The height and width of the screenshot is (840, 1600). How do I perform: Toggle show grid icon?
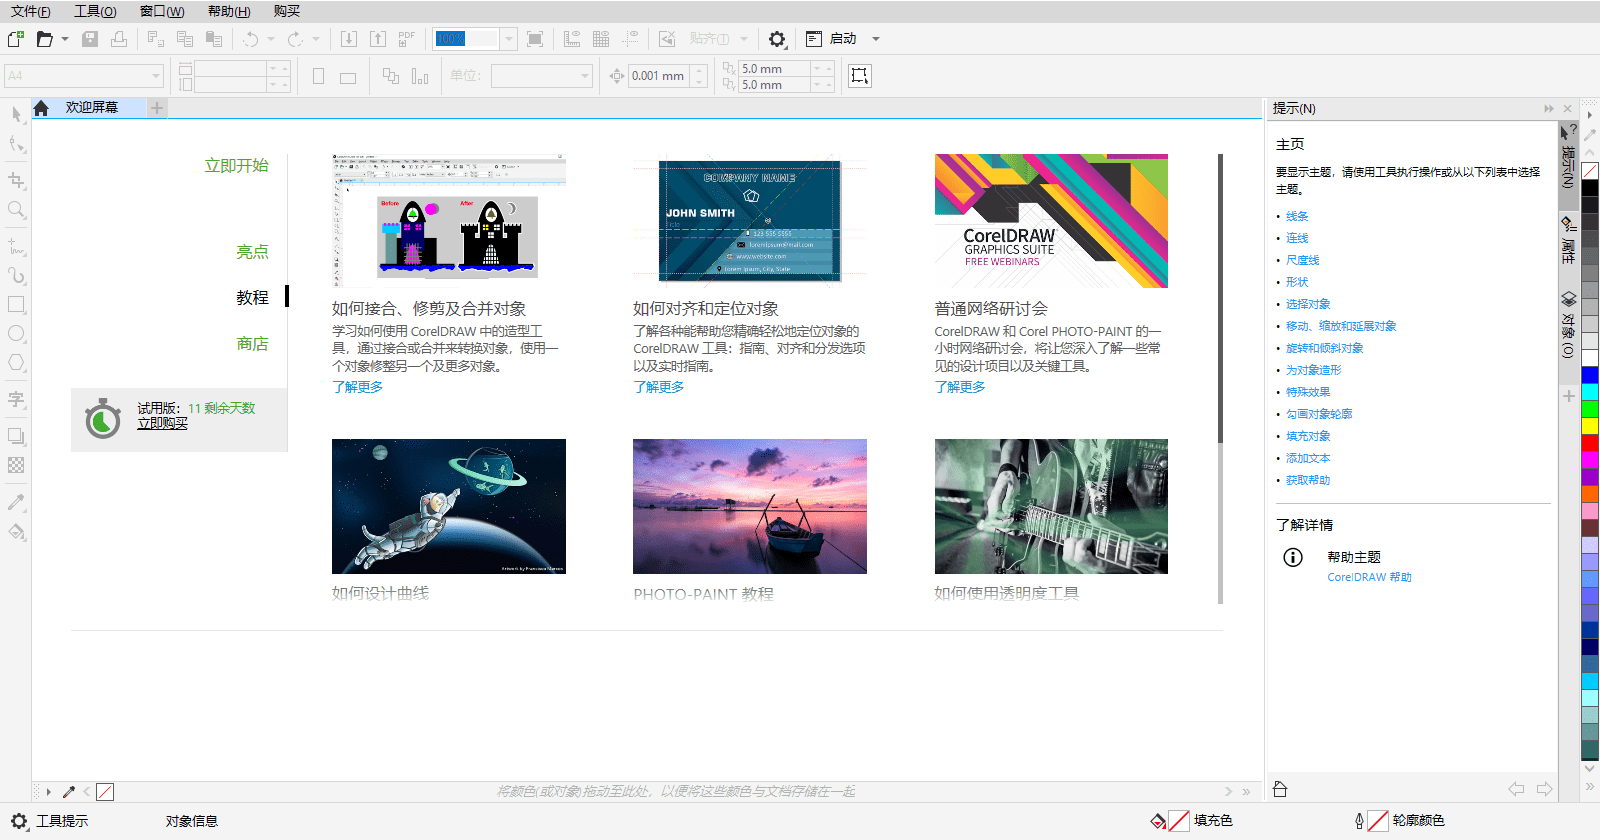coord(601,39)
